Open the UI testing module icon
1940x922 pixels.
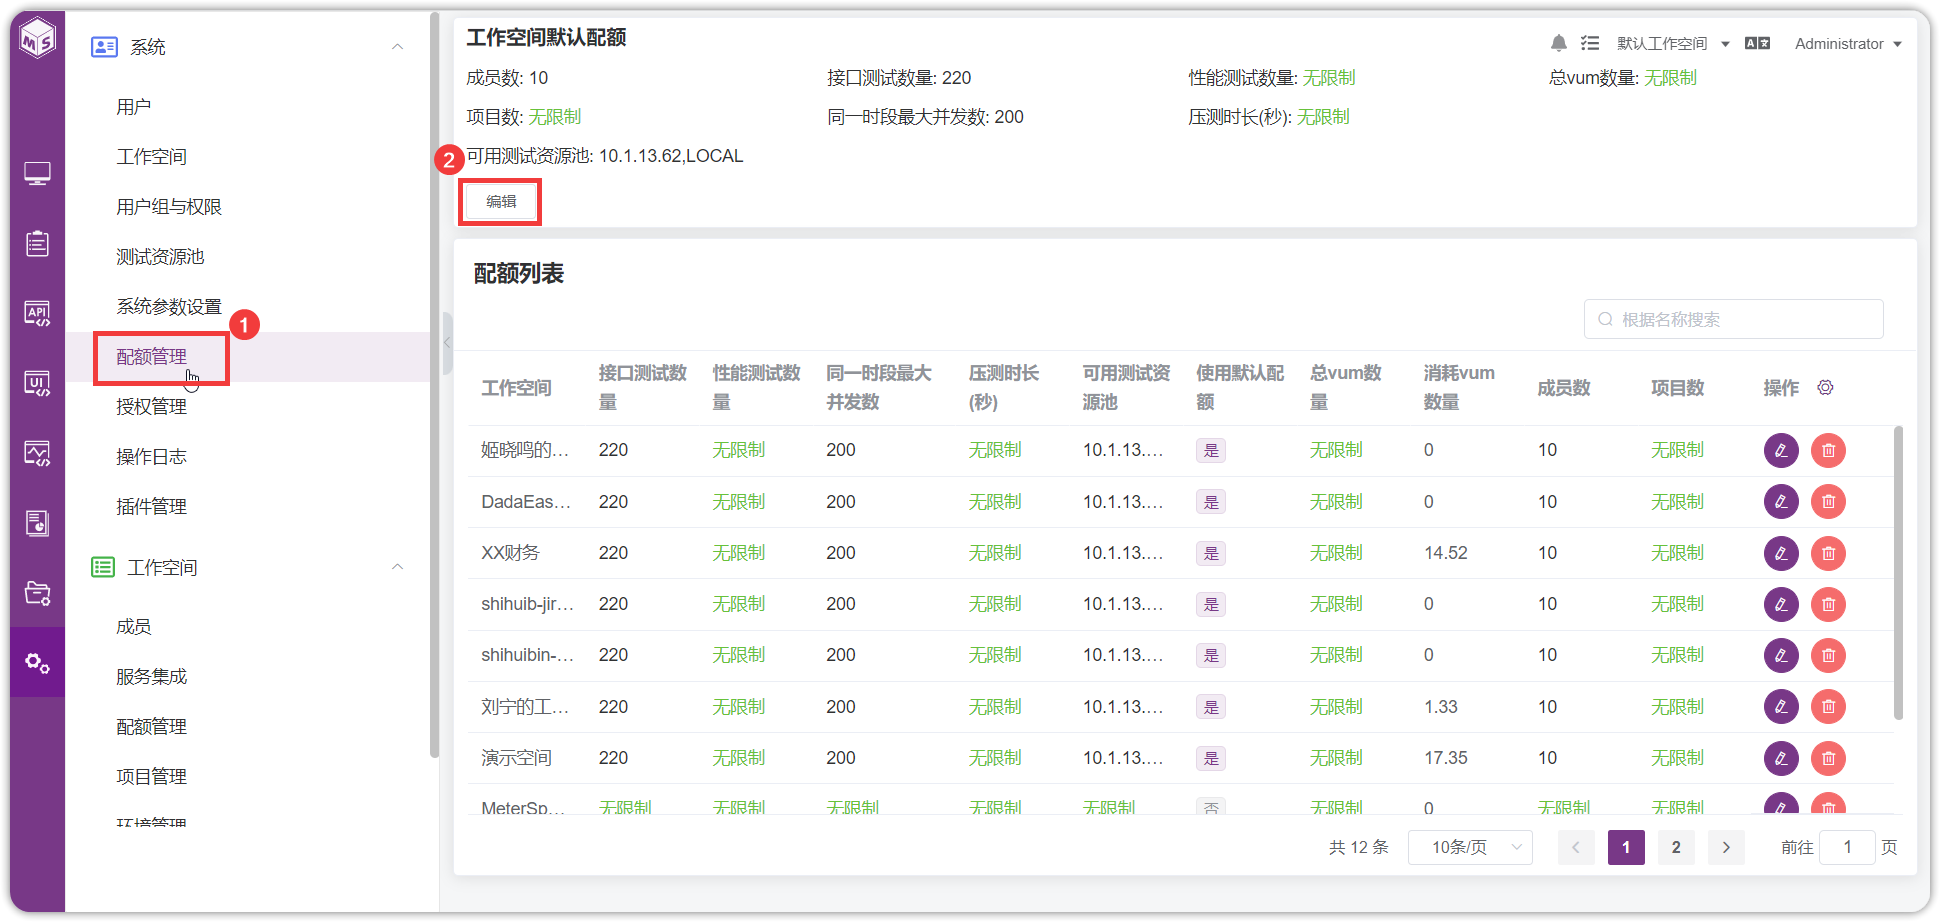click(x=37, y=384)
